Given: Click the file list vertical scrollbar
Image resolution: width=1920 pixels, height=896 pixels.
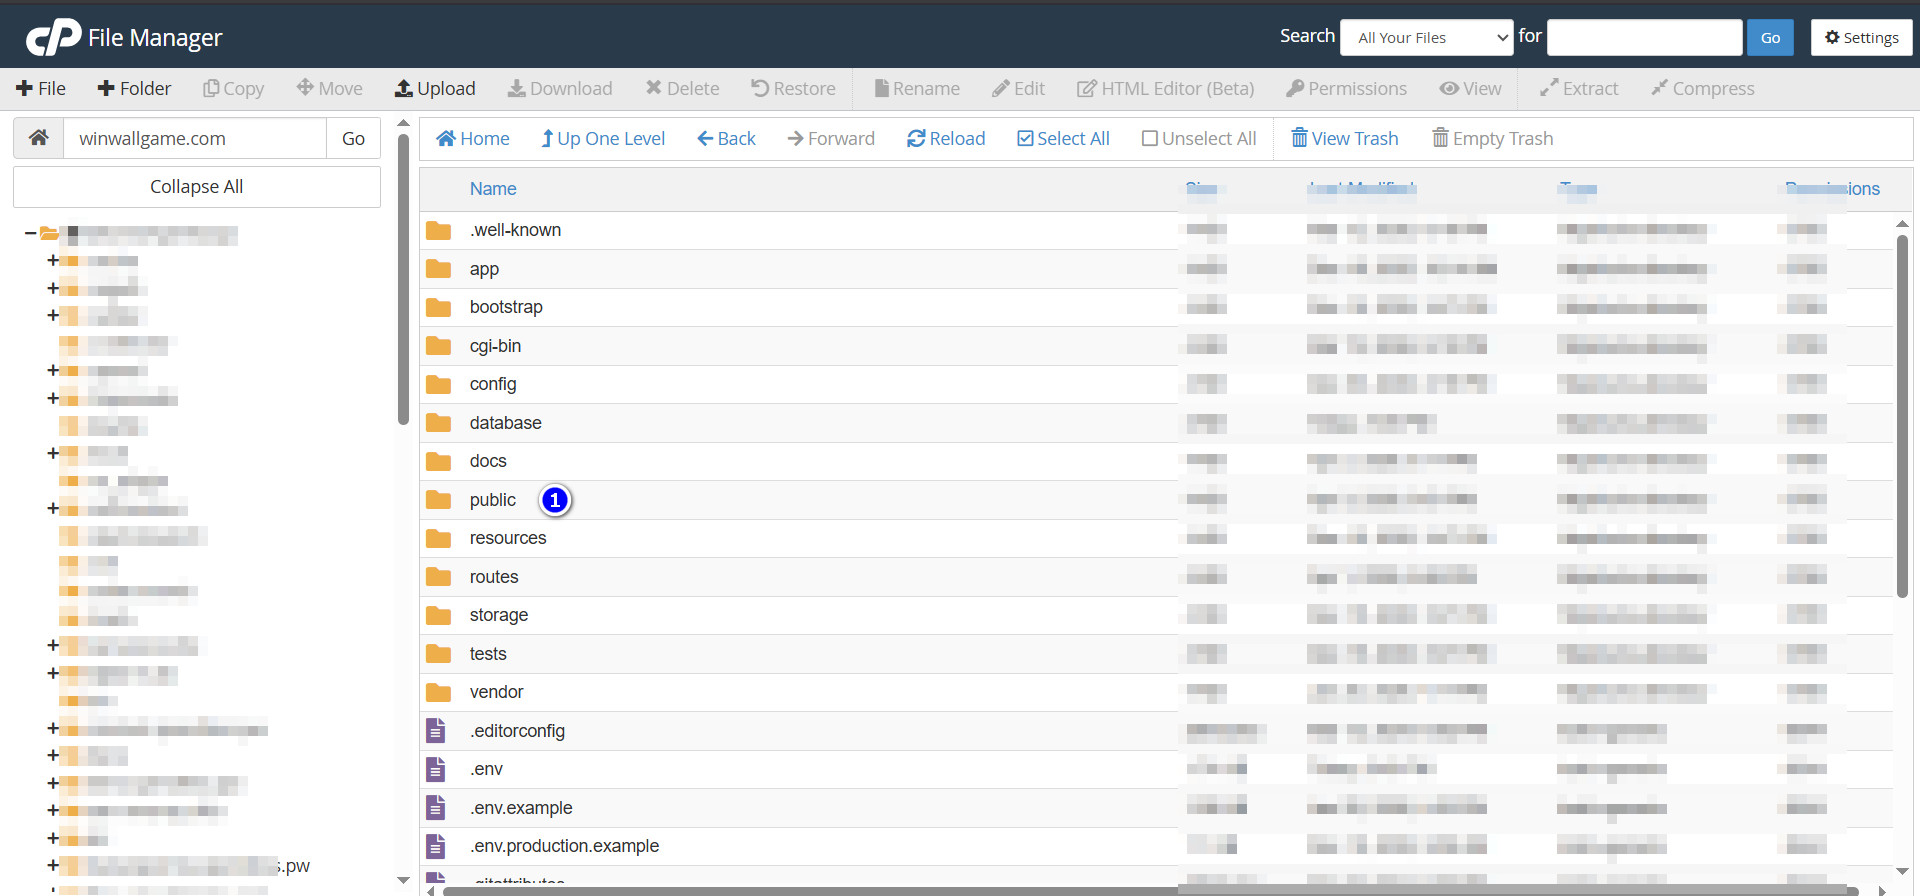Looking at the screenshot, I should [x=1902, y=415].
